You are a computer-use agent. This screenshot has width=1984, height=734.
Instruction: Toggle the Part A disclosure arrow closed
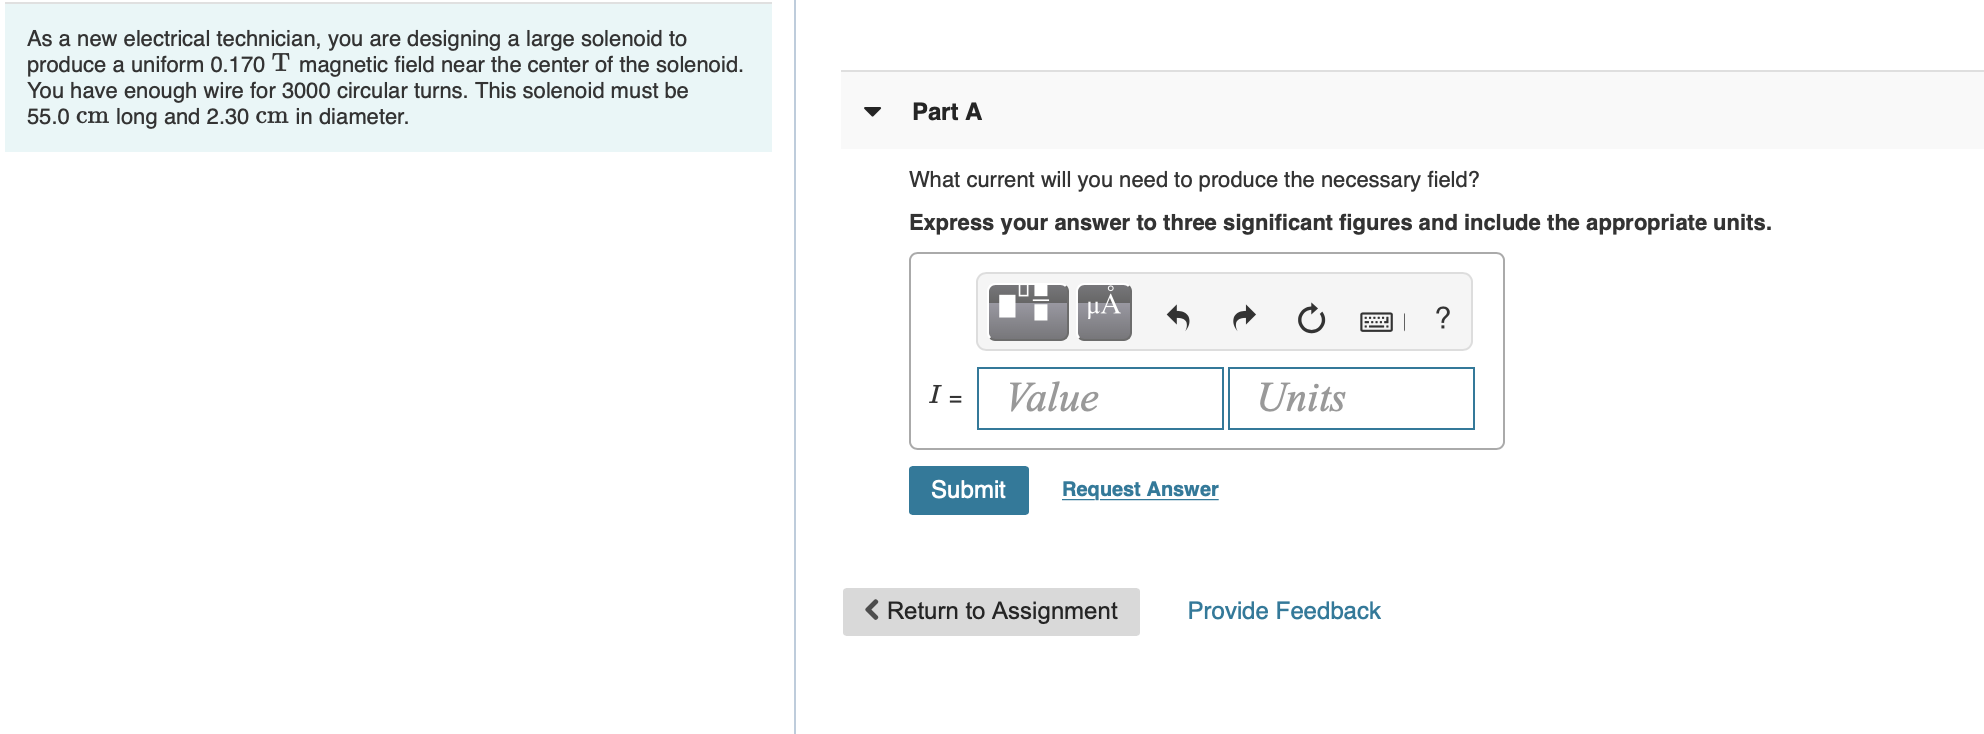point(872,112)
